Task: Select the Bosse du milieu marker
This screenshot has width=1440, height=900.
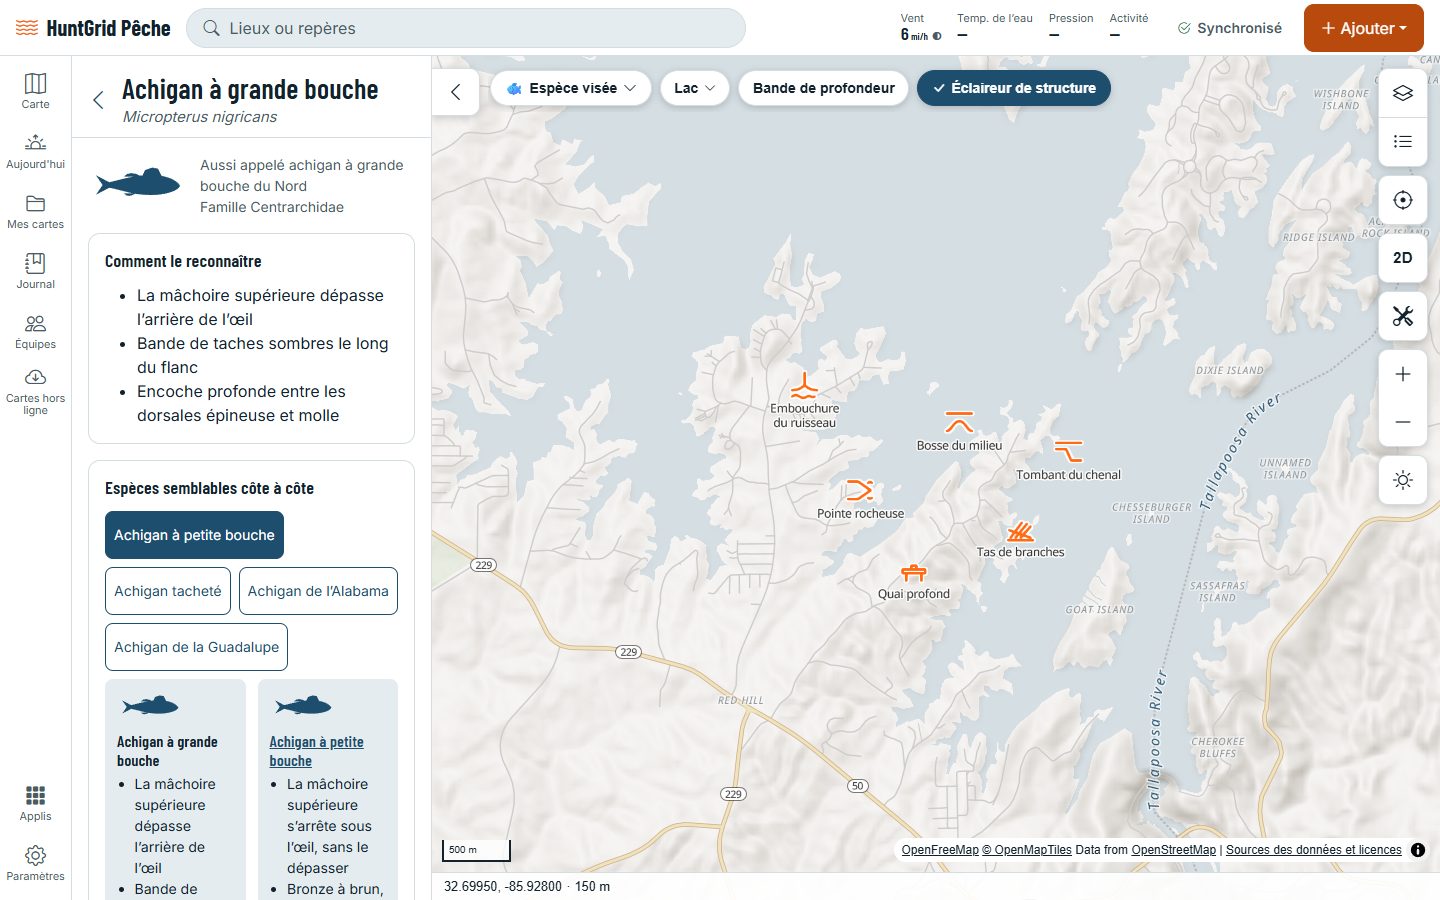Action: tap(959, 421)
